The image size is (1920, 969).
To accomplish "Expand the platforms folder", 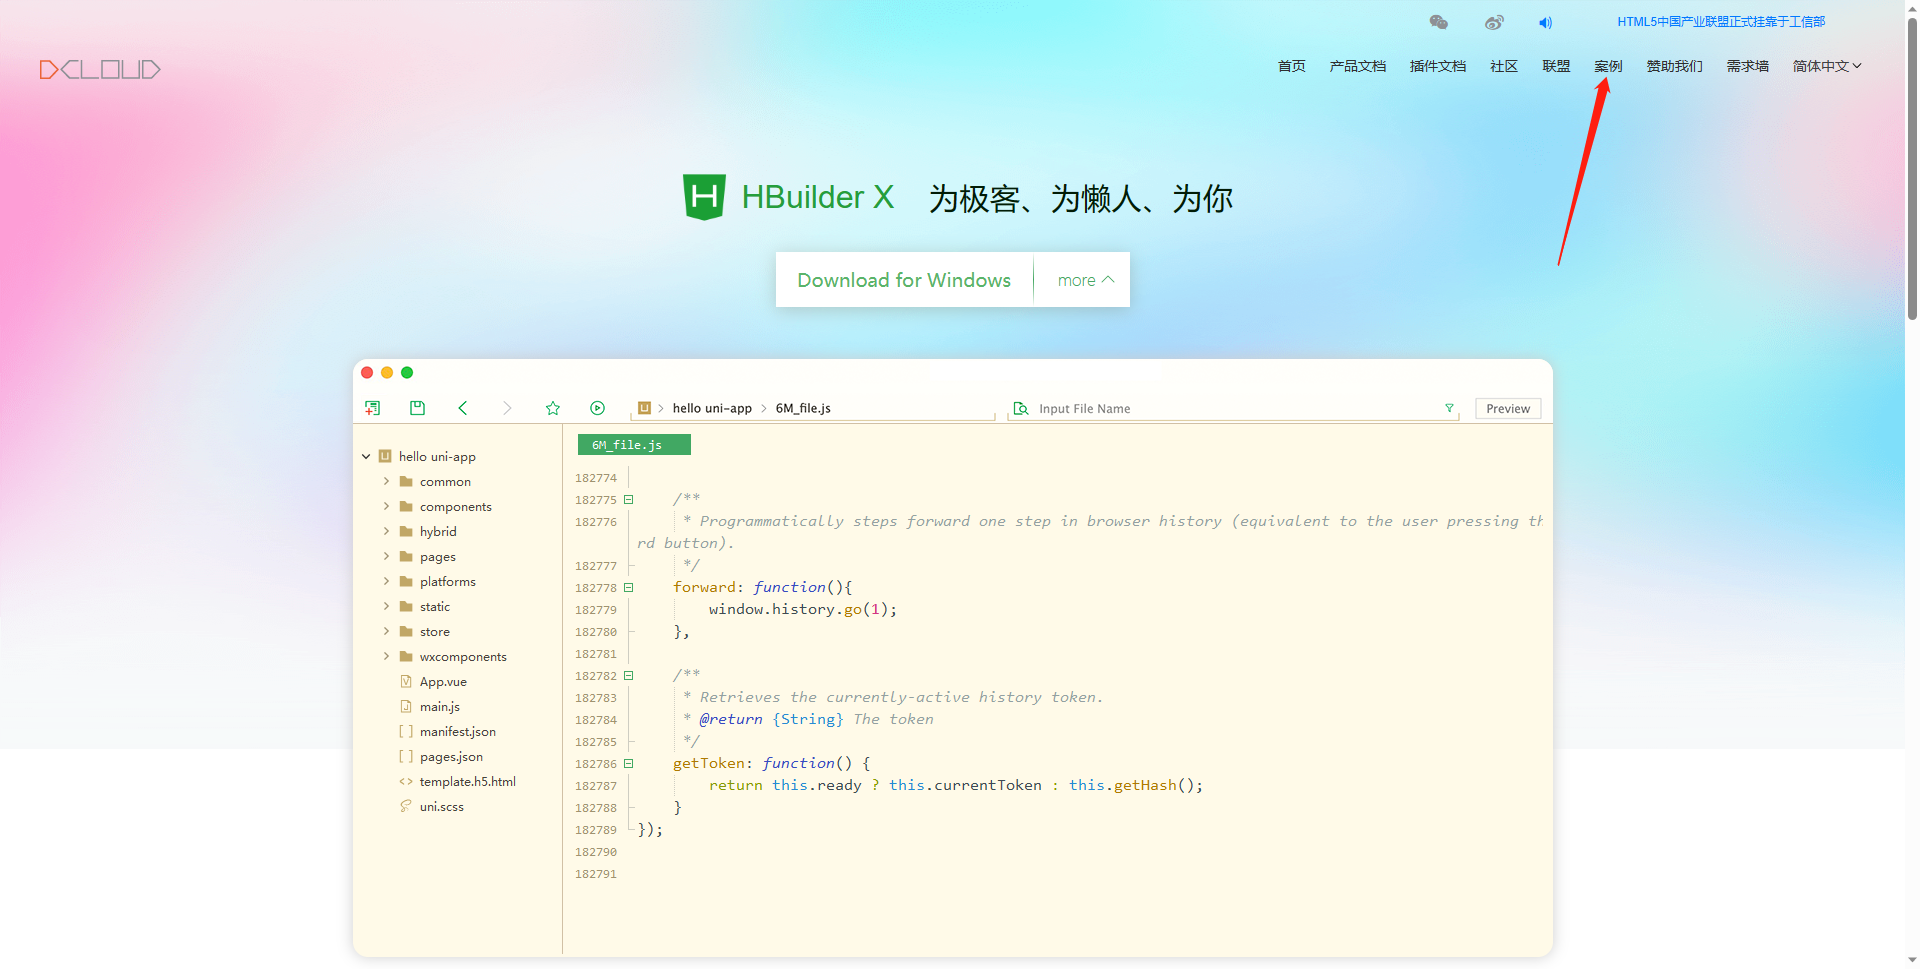I will pos(386,581).
